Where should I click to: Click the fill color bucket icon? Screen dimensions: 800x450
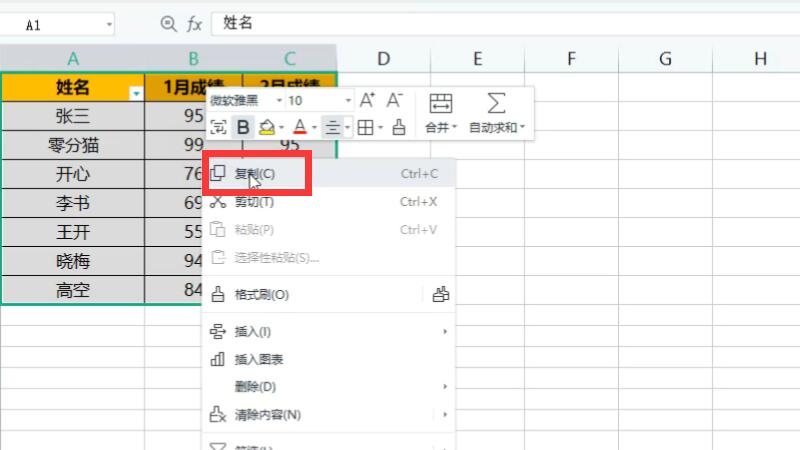point(267,127)
